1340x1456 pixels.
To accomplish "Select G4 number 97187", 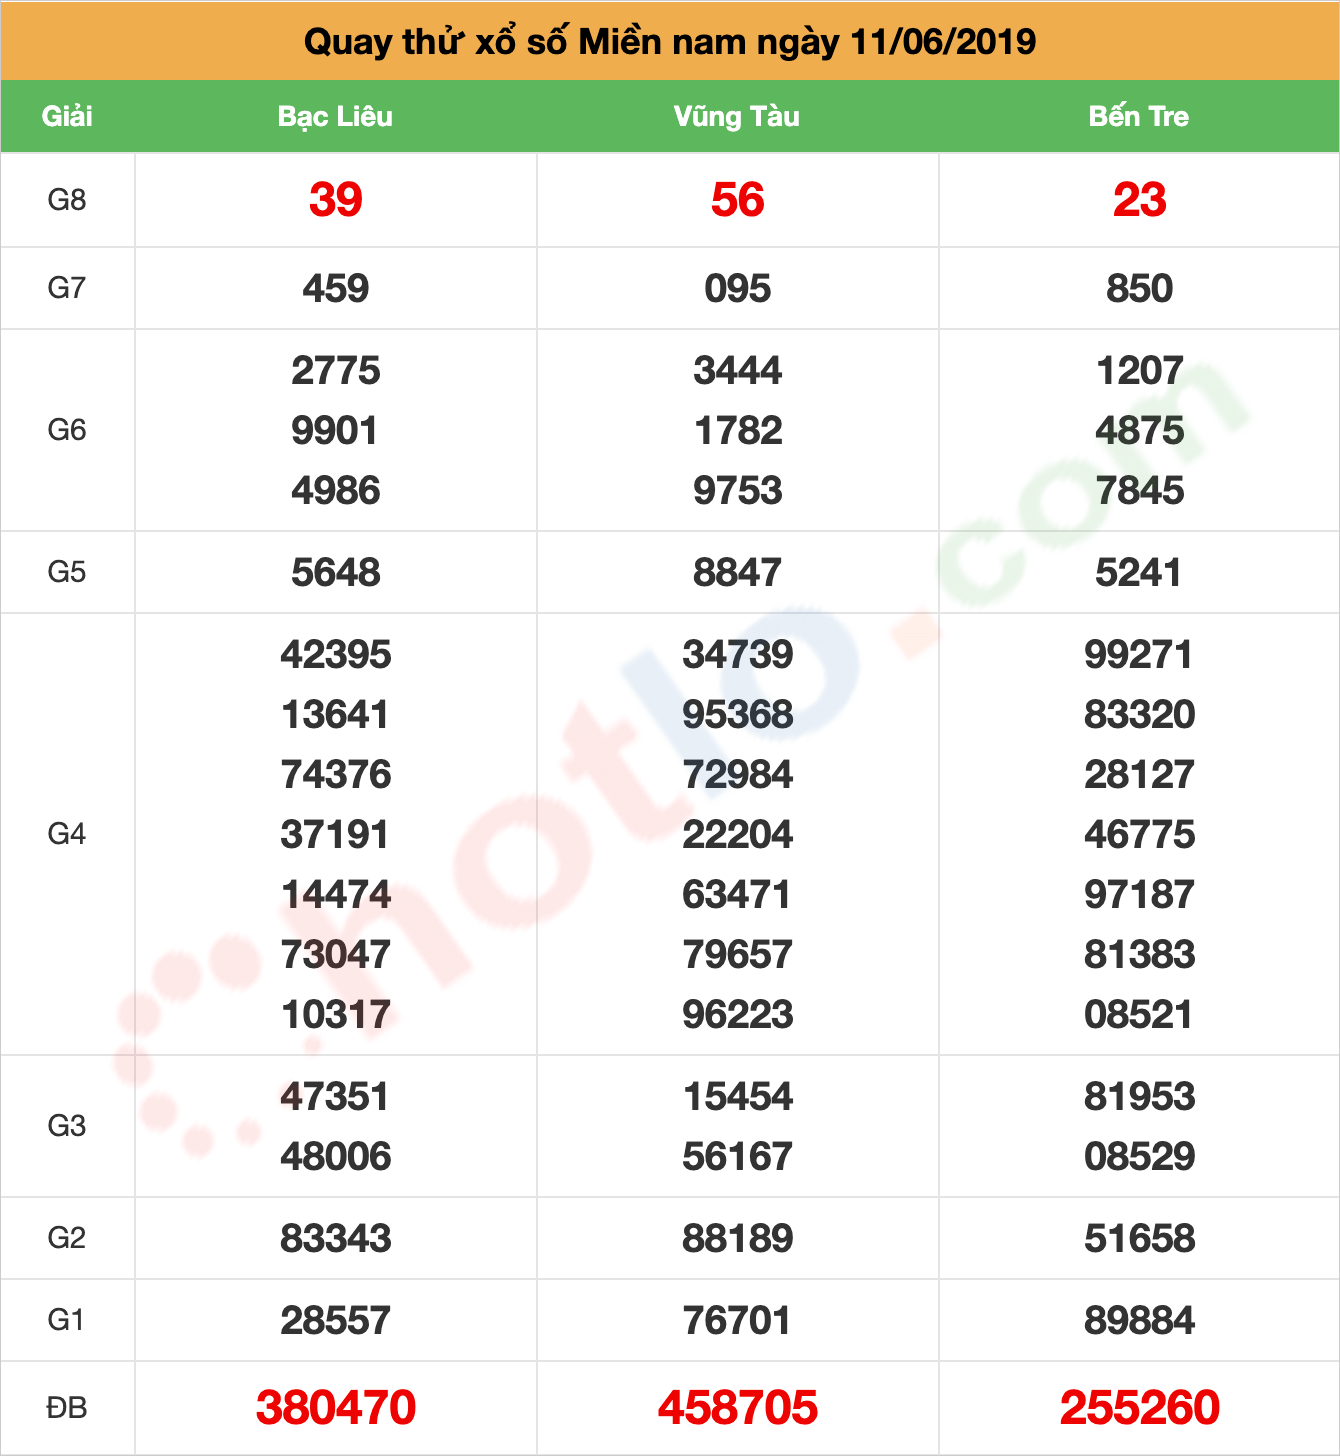I will pyautogui.click(x=1140, y=895).
